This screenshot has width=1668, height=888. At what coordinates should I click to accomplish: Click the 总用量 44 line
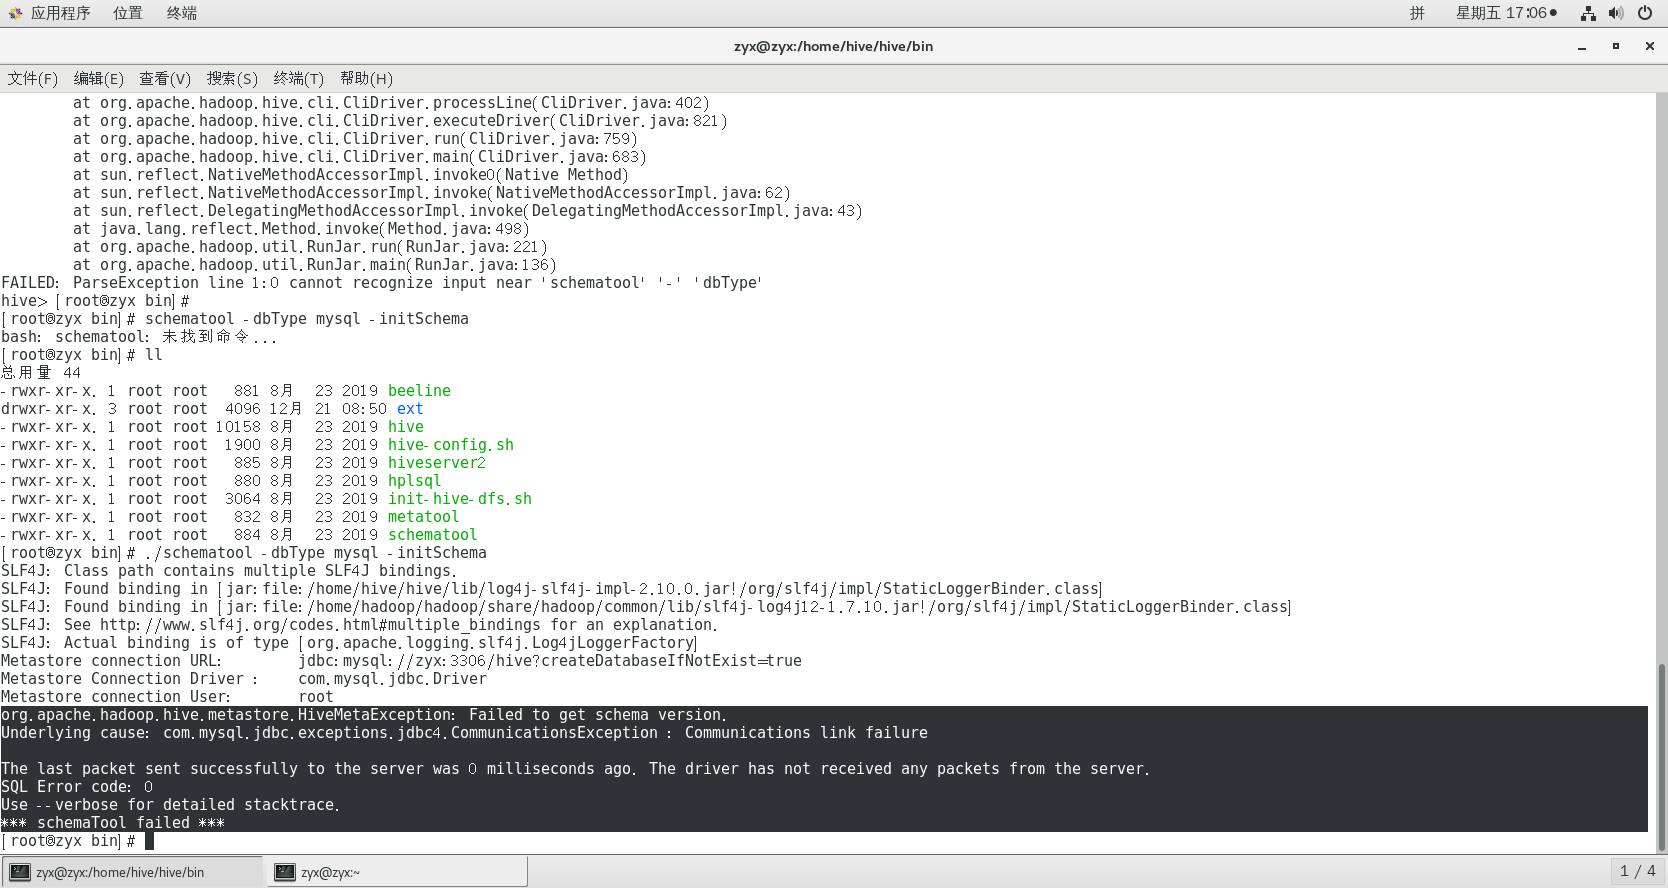click(x=41, y=373)
